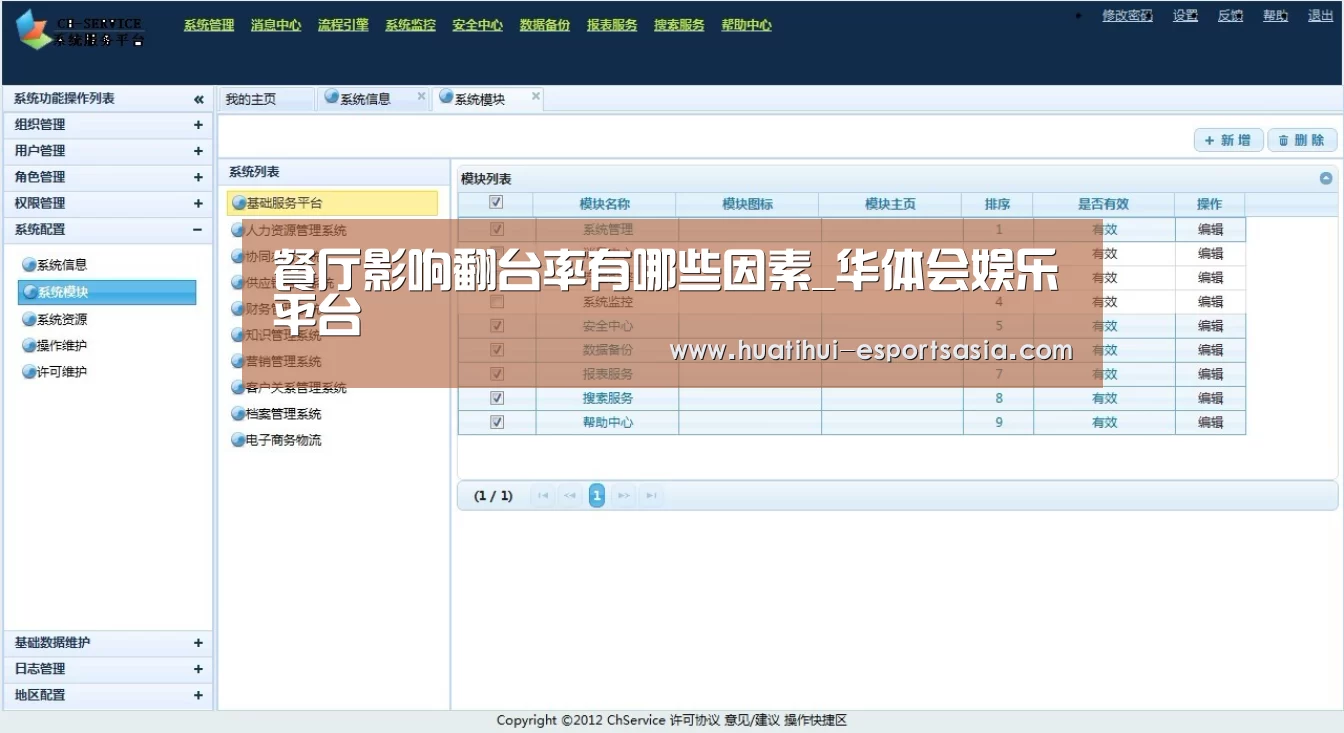Click the 新增 button
Screen dimensions: 1344x733
point(1229,140)
